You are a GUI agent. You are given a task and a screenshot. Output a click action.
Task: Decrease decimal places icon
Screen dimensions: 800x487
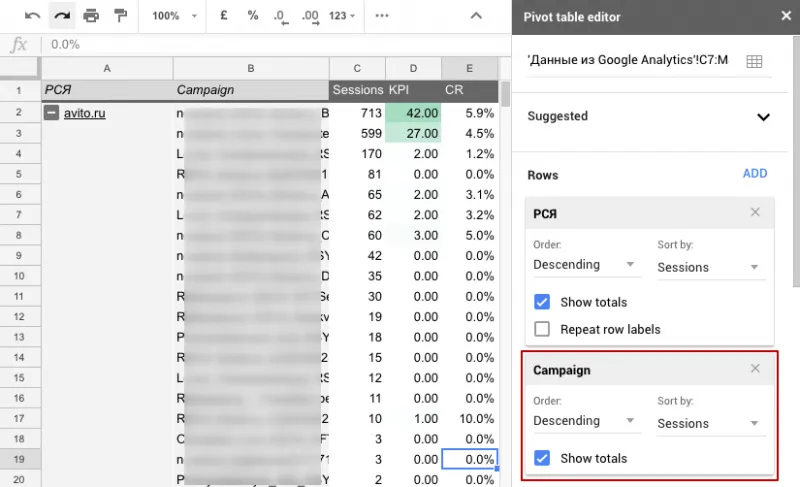click(x=281, y=16)
